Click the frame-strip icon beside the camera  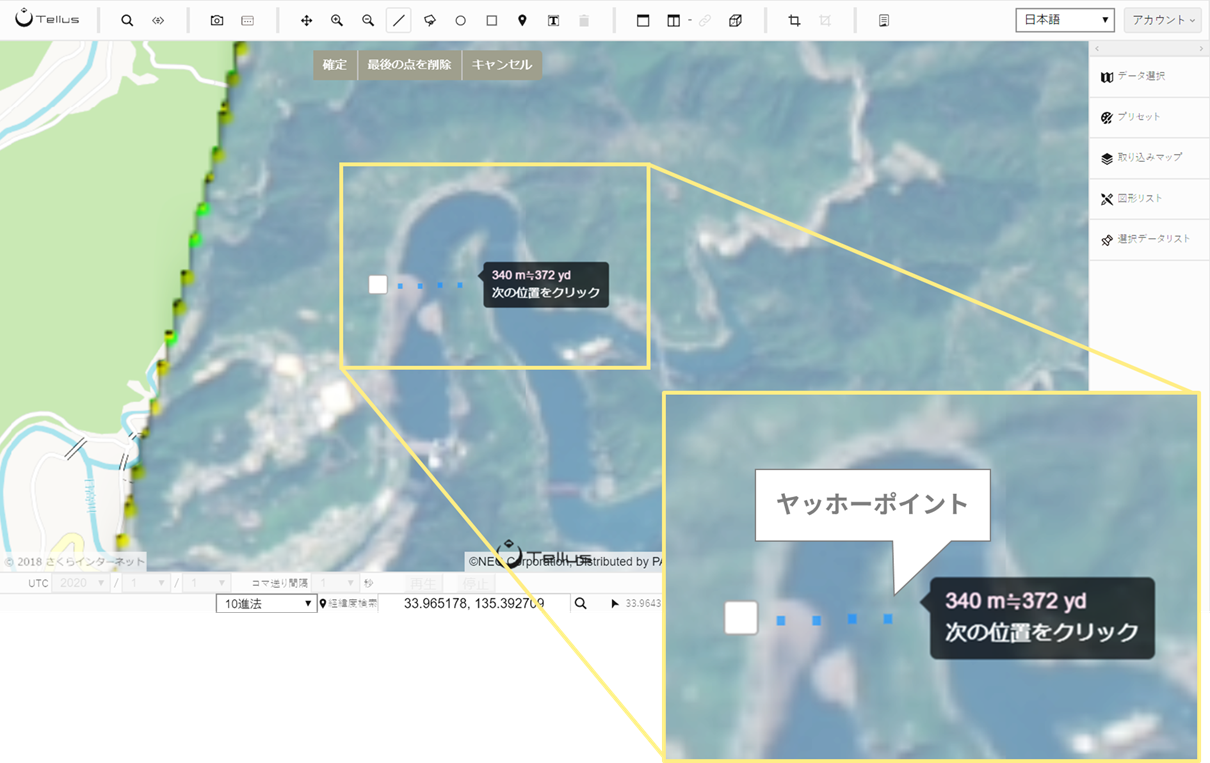point(248,20)
